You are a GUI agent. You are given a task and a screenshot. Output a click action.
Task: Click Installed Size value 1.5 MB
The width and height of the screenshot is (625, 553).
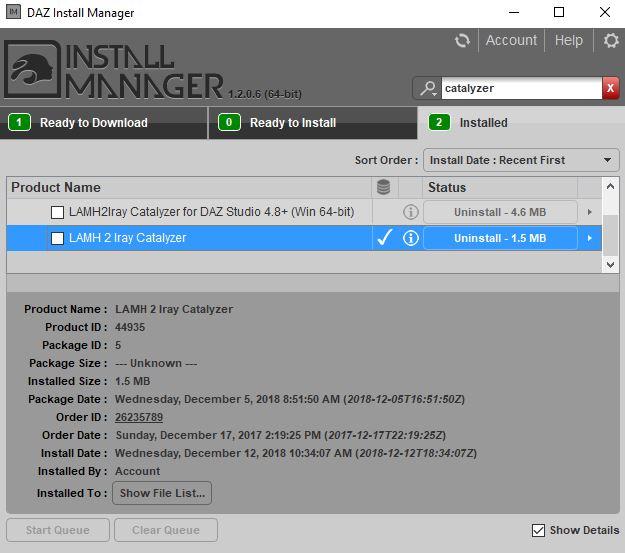coord(132,381)
